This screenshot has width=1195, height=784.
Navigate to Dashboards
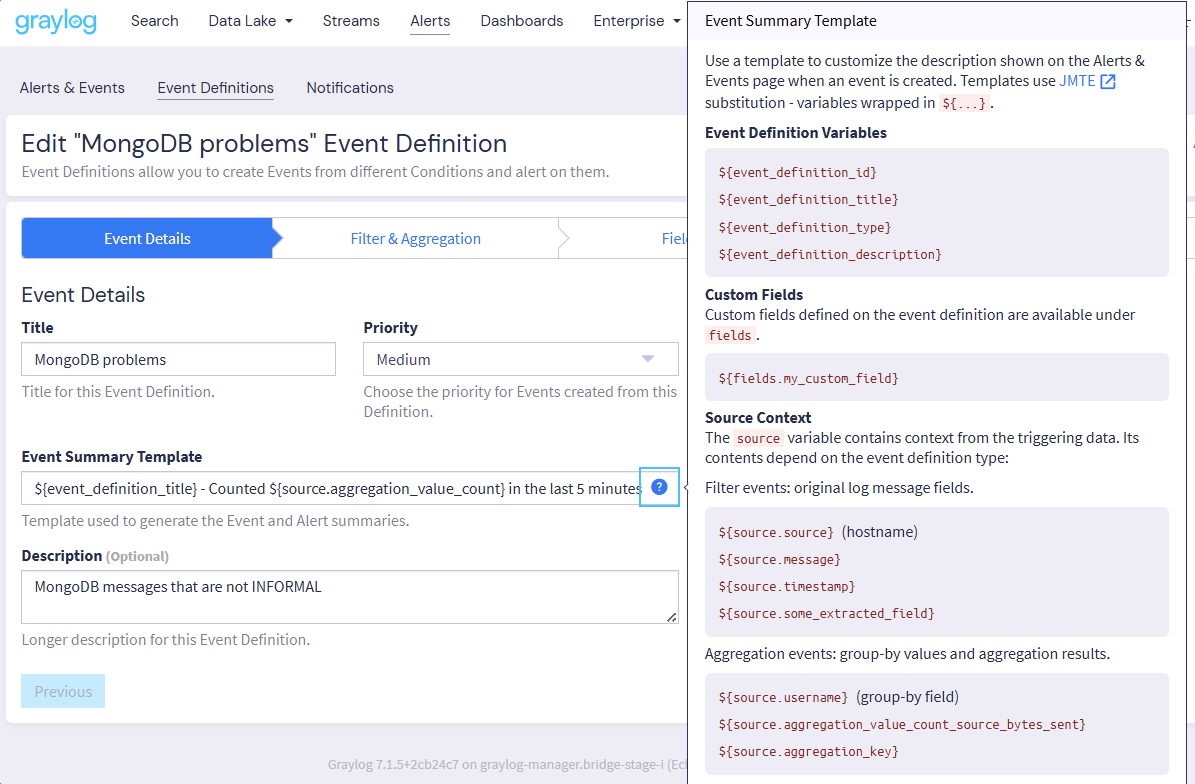point(522,21)
